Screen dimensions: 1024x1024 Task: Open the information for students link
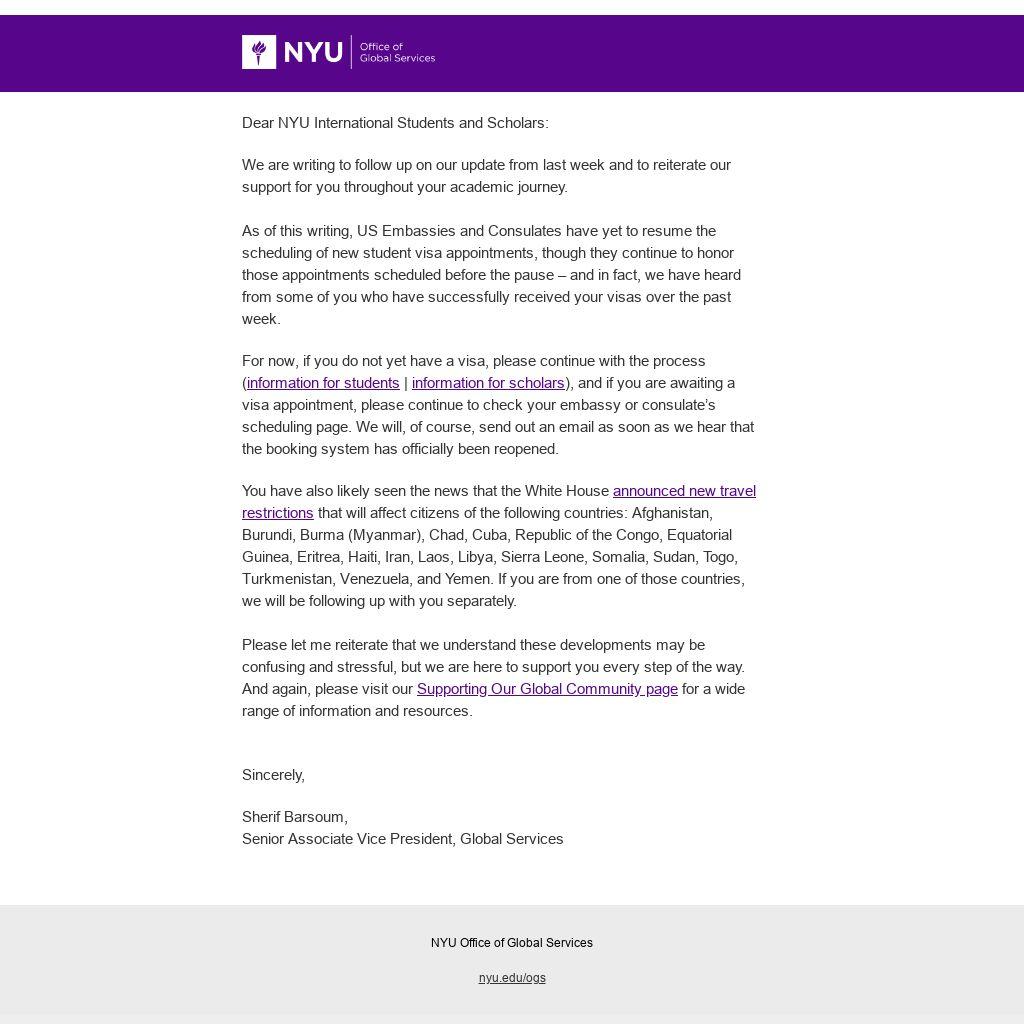(323, 383)
